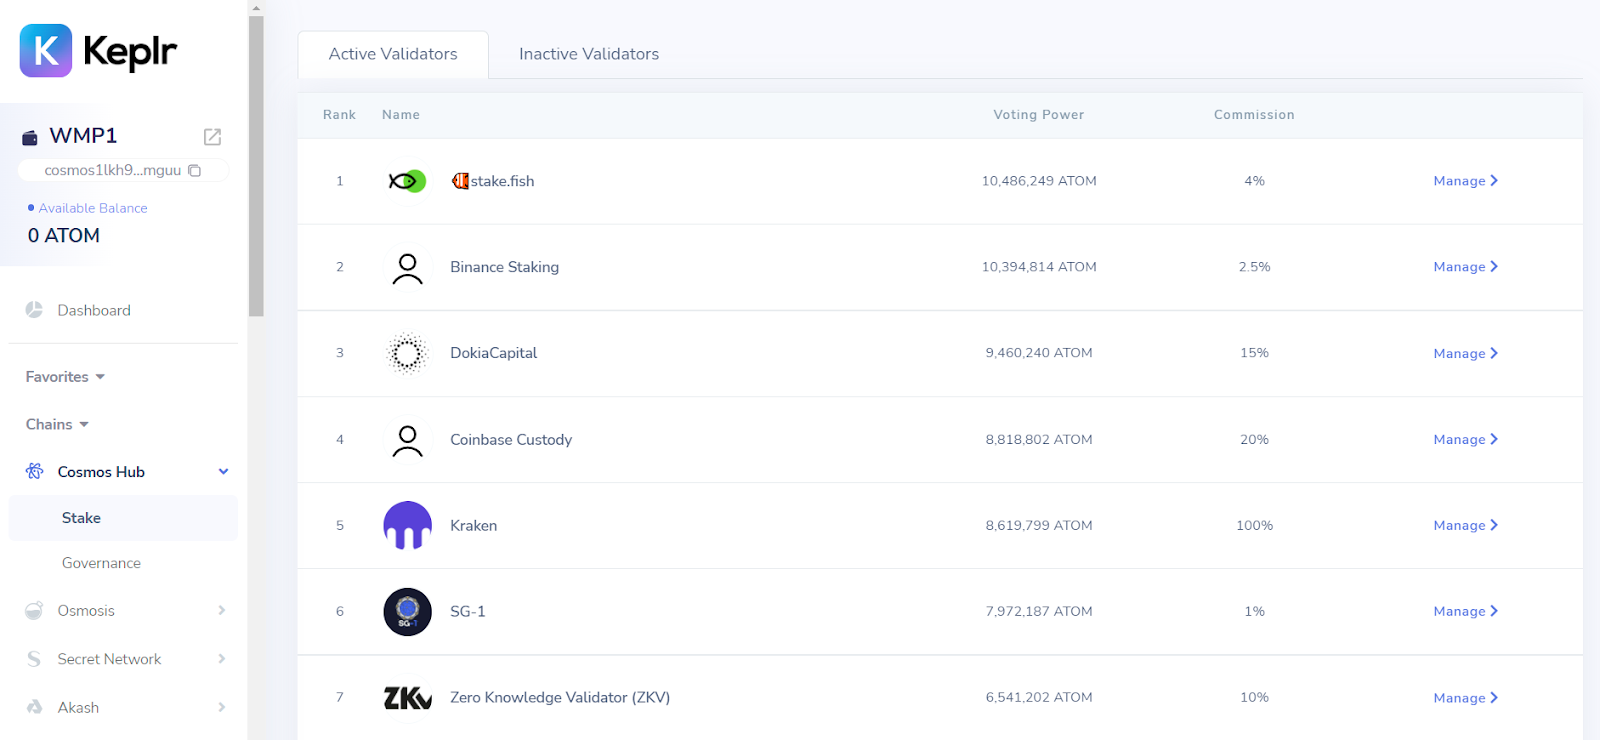This screenshot has height=740, width=1600.
Task: Sort by the Voting Power column header
Action: click(x=1038, y=115)
